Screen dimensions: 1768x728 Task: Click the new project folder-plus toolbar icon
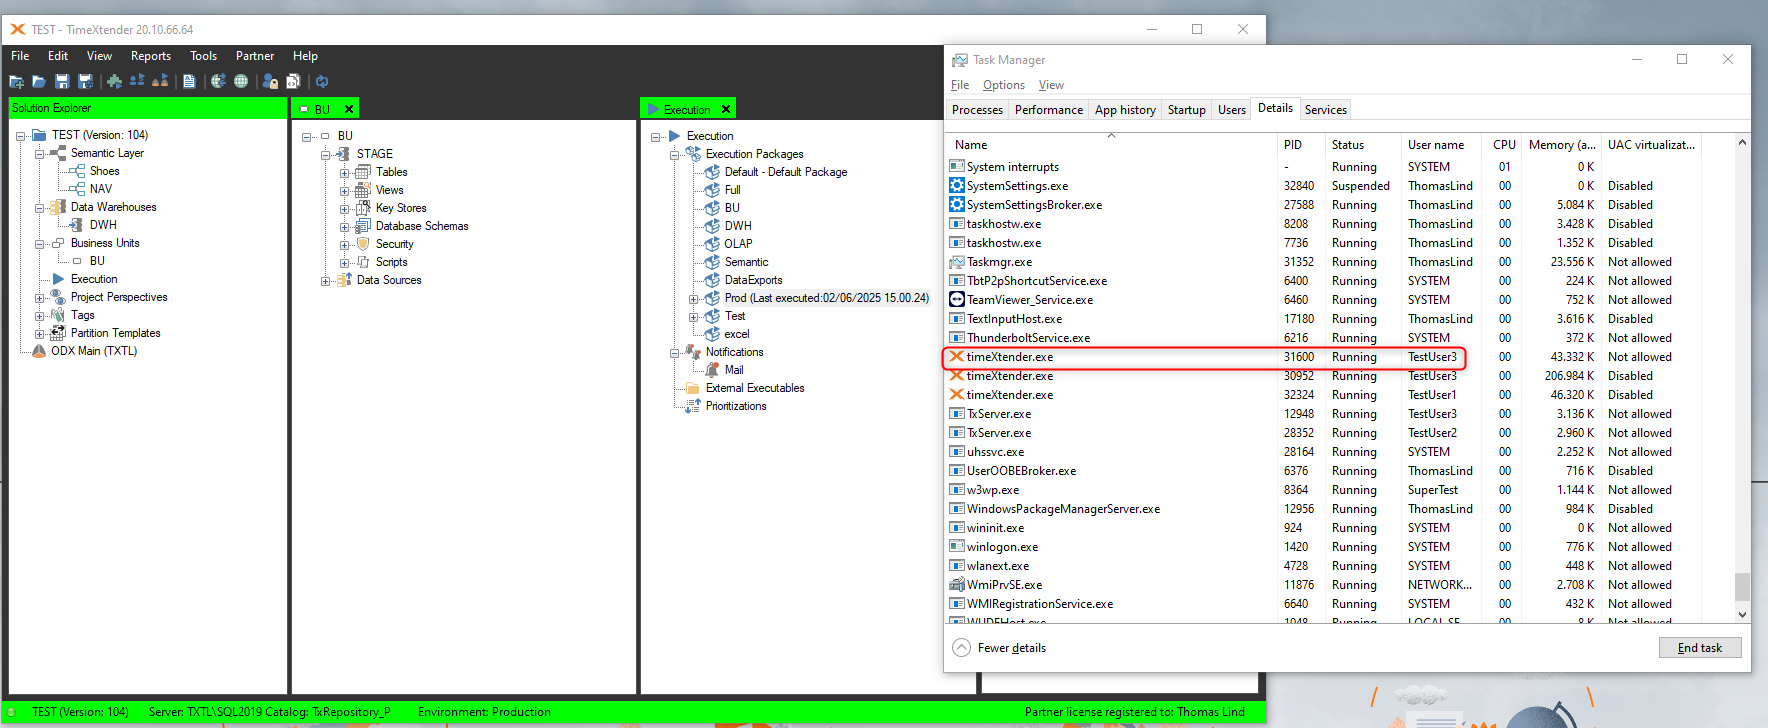click(16, 81)
